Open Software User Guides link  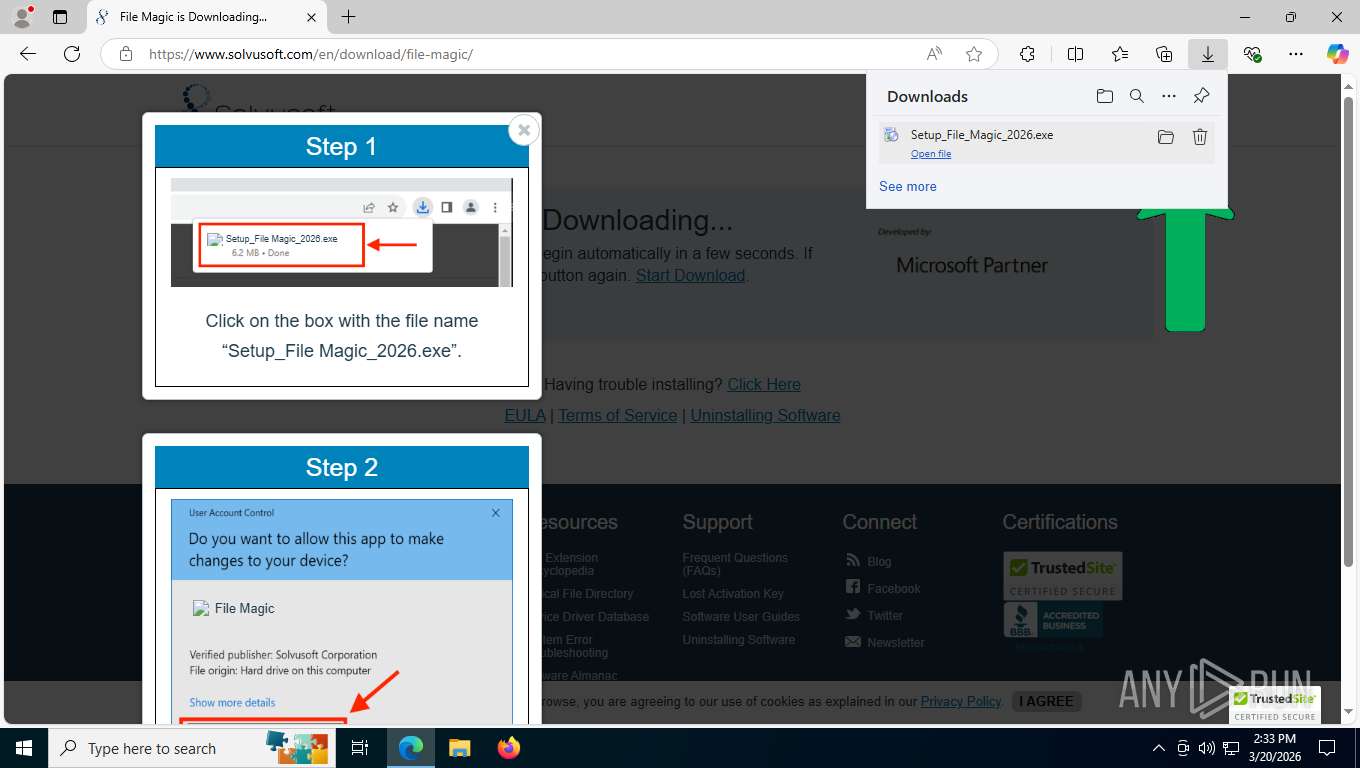pos(741,616)
